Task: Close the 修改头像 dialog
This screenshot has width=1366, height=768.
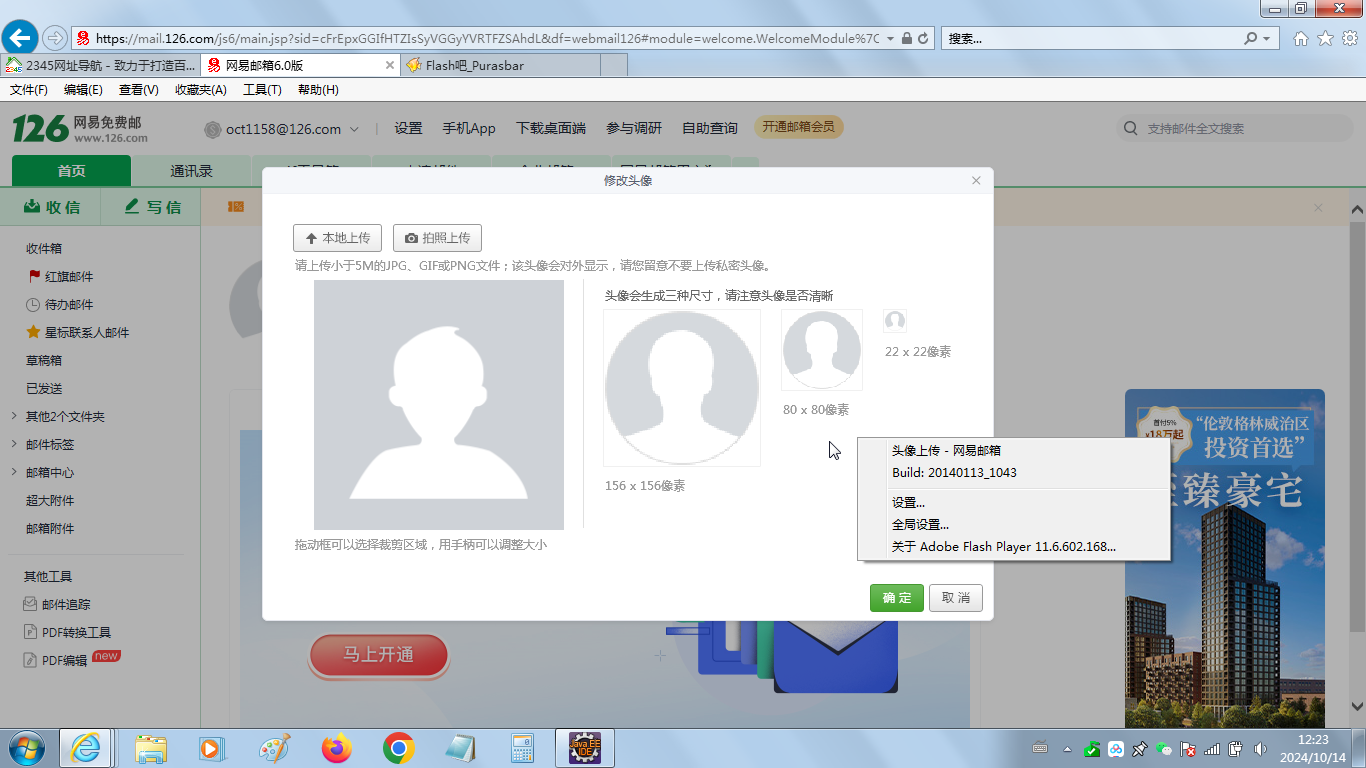Action: point(976,181)
